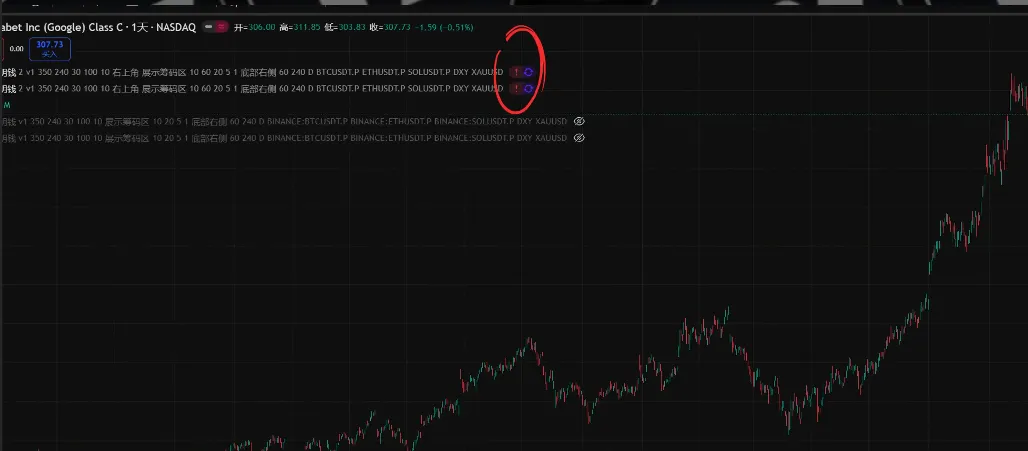
Task: Click the first indicator's purple reload icon
Action: point(528,72)
